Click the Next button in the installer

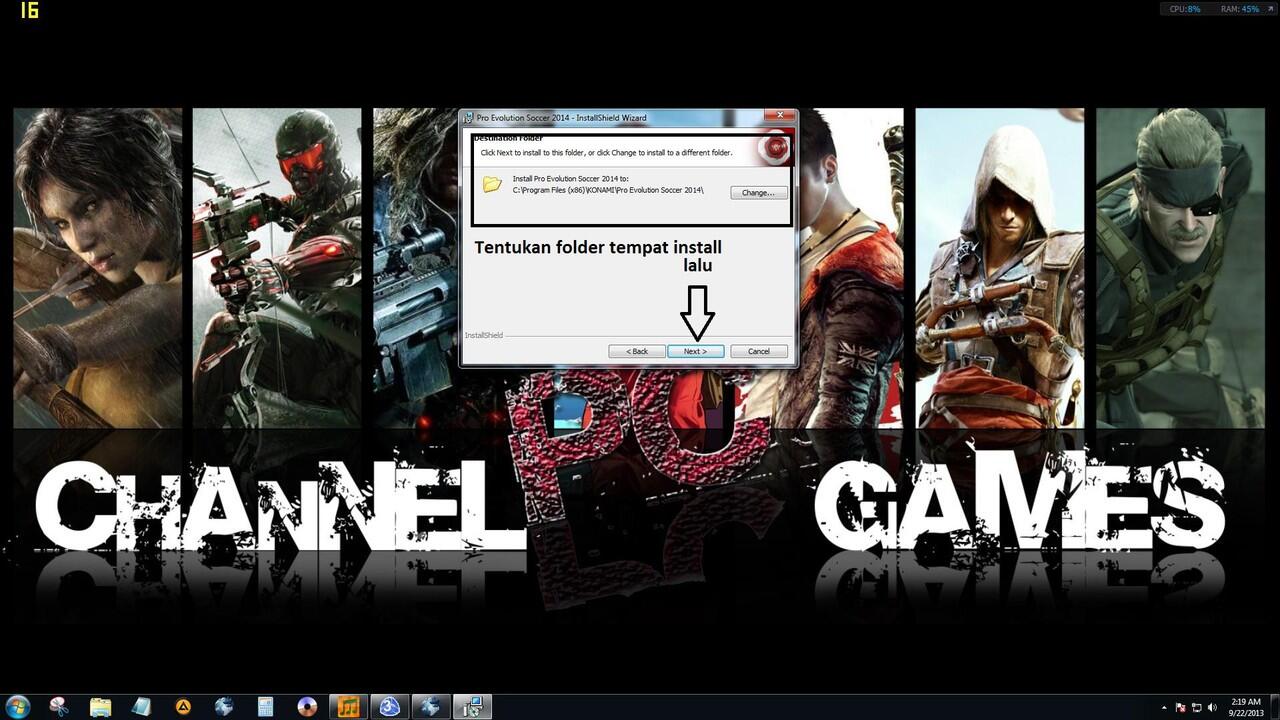click(695, 351)
